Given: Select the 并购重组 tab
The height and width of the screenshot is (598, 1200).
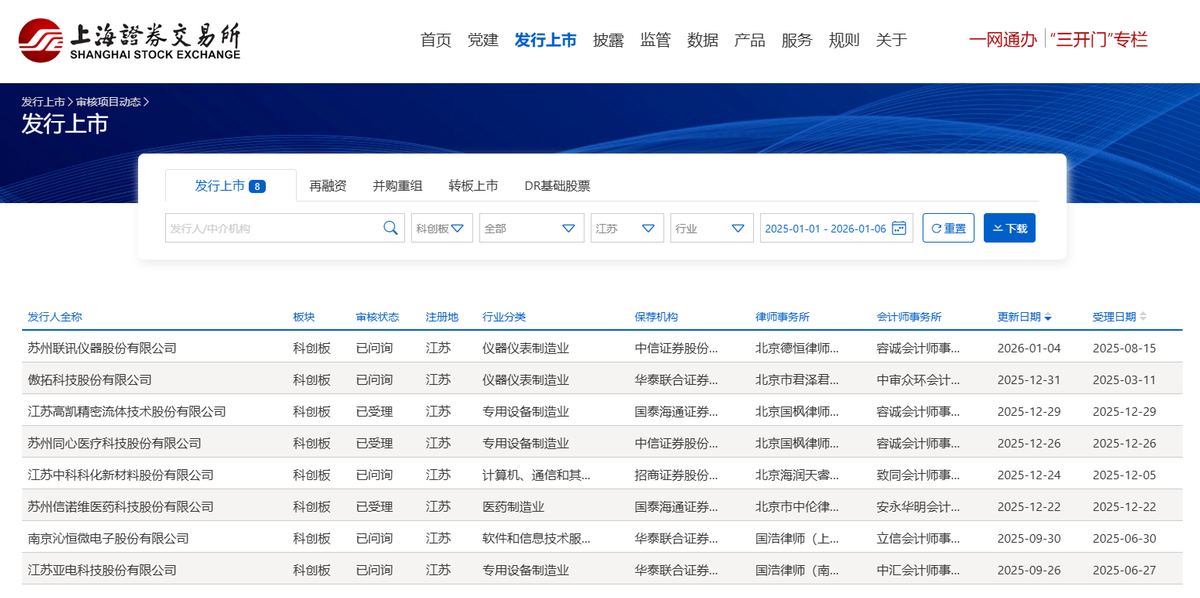Looking at the screenshot, I should coord(397,186).
